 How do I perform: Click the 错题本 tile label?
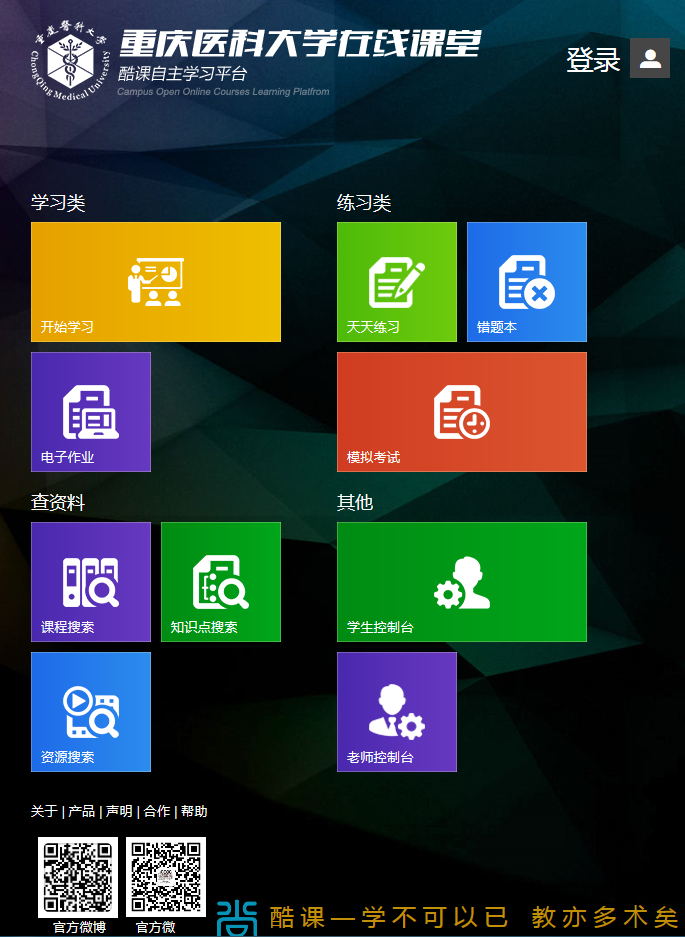click(x=496, y=327)
